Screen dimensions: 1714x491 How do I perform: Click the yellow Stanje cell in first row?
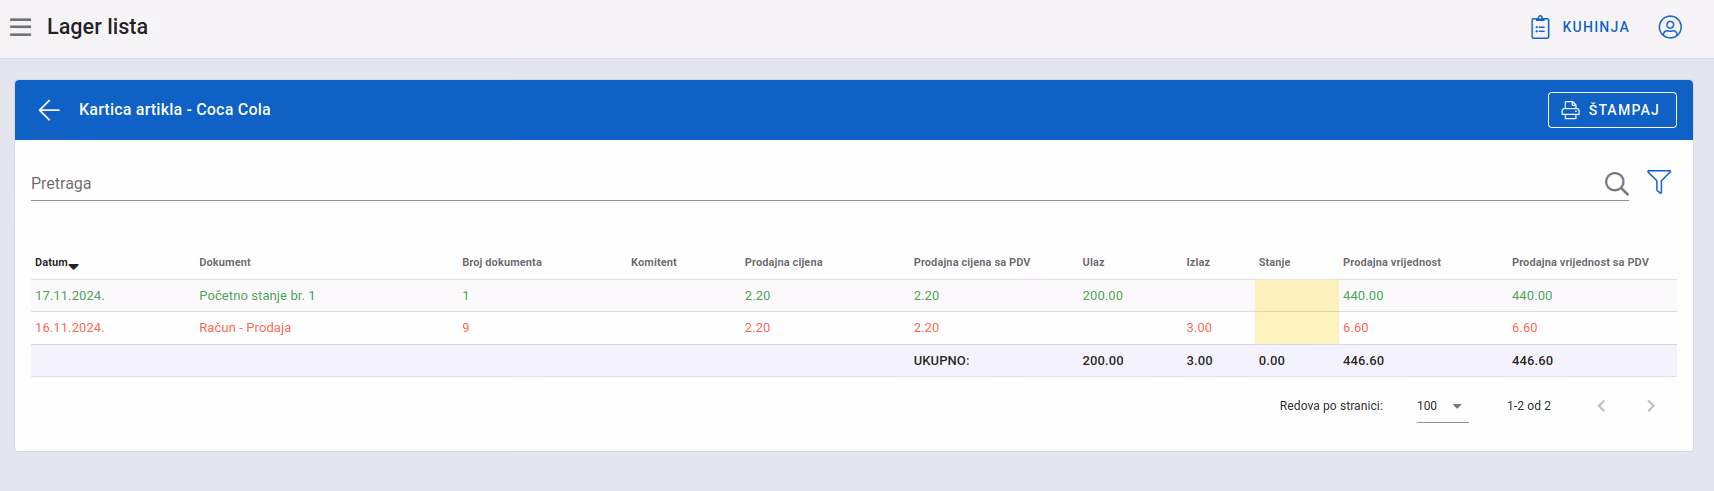click(x=1297, y=296)
